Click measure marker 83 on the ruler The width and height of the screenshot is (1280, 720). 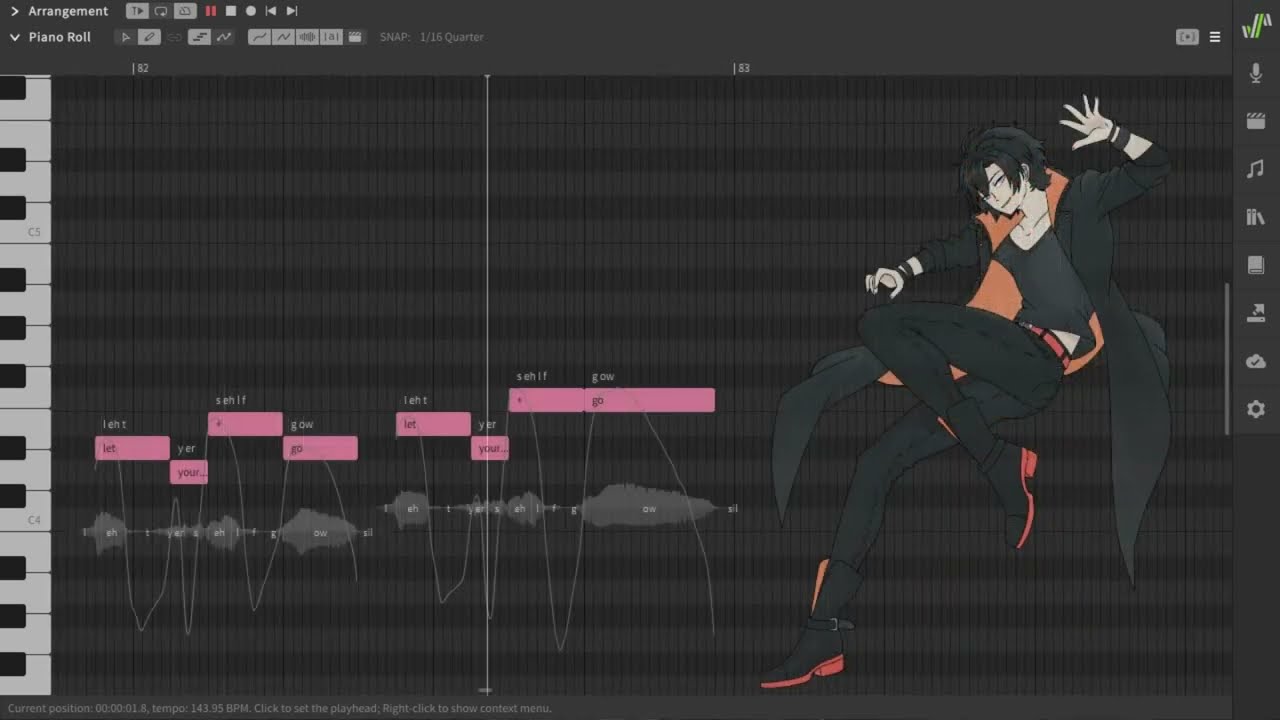[x=741, y=68]
